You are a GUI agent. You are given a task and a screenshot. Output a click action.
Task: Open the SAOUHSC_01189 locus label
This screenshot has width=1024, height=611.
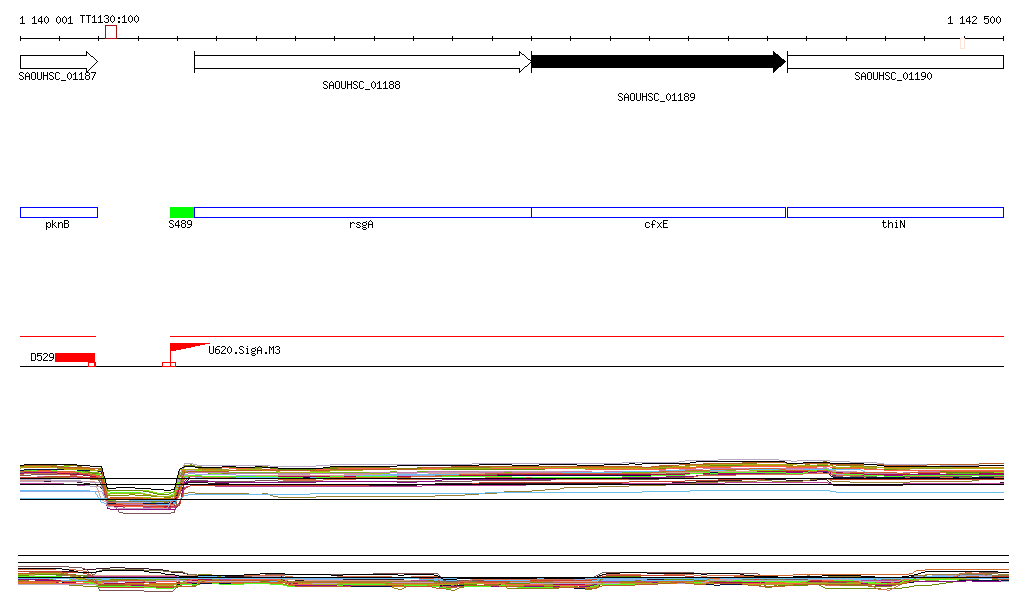pyautogui.click(x=656, y=97)
